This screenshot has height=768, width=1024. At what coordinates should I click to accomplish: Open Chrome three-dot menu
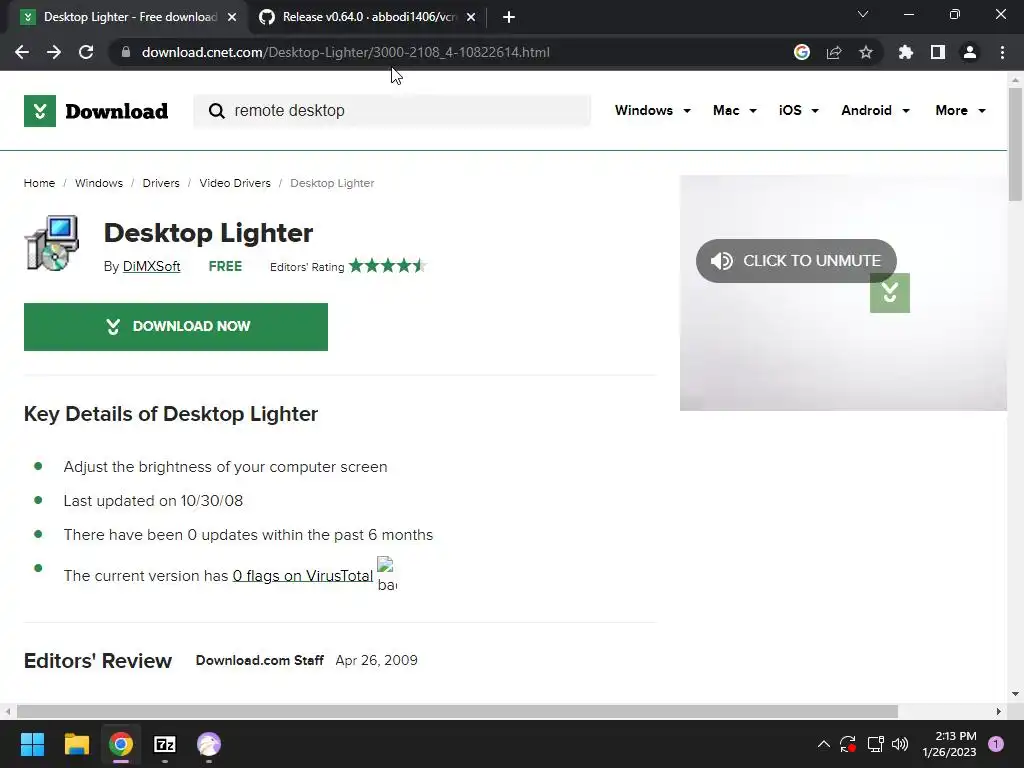click(x=1002, y=52)
